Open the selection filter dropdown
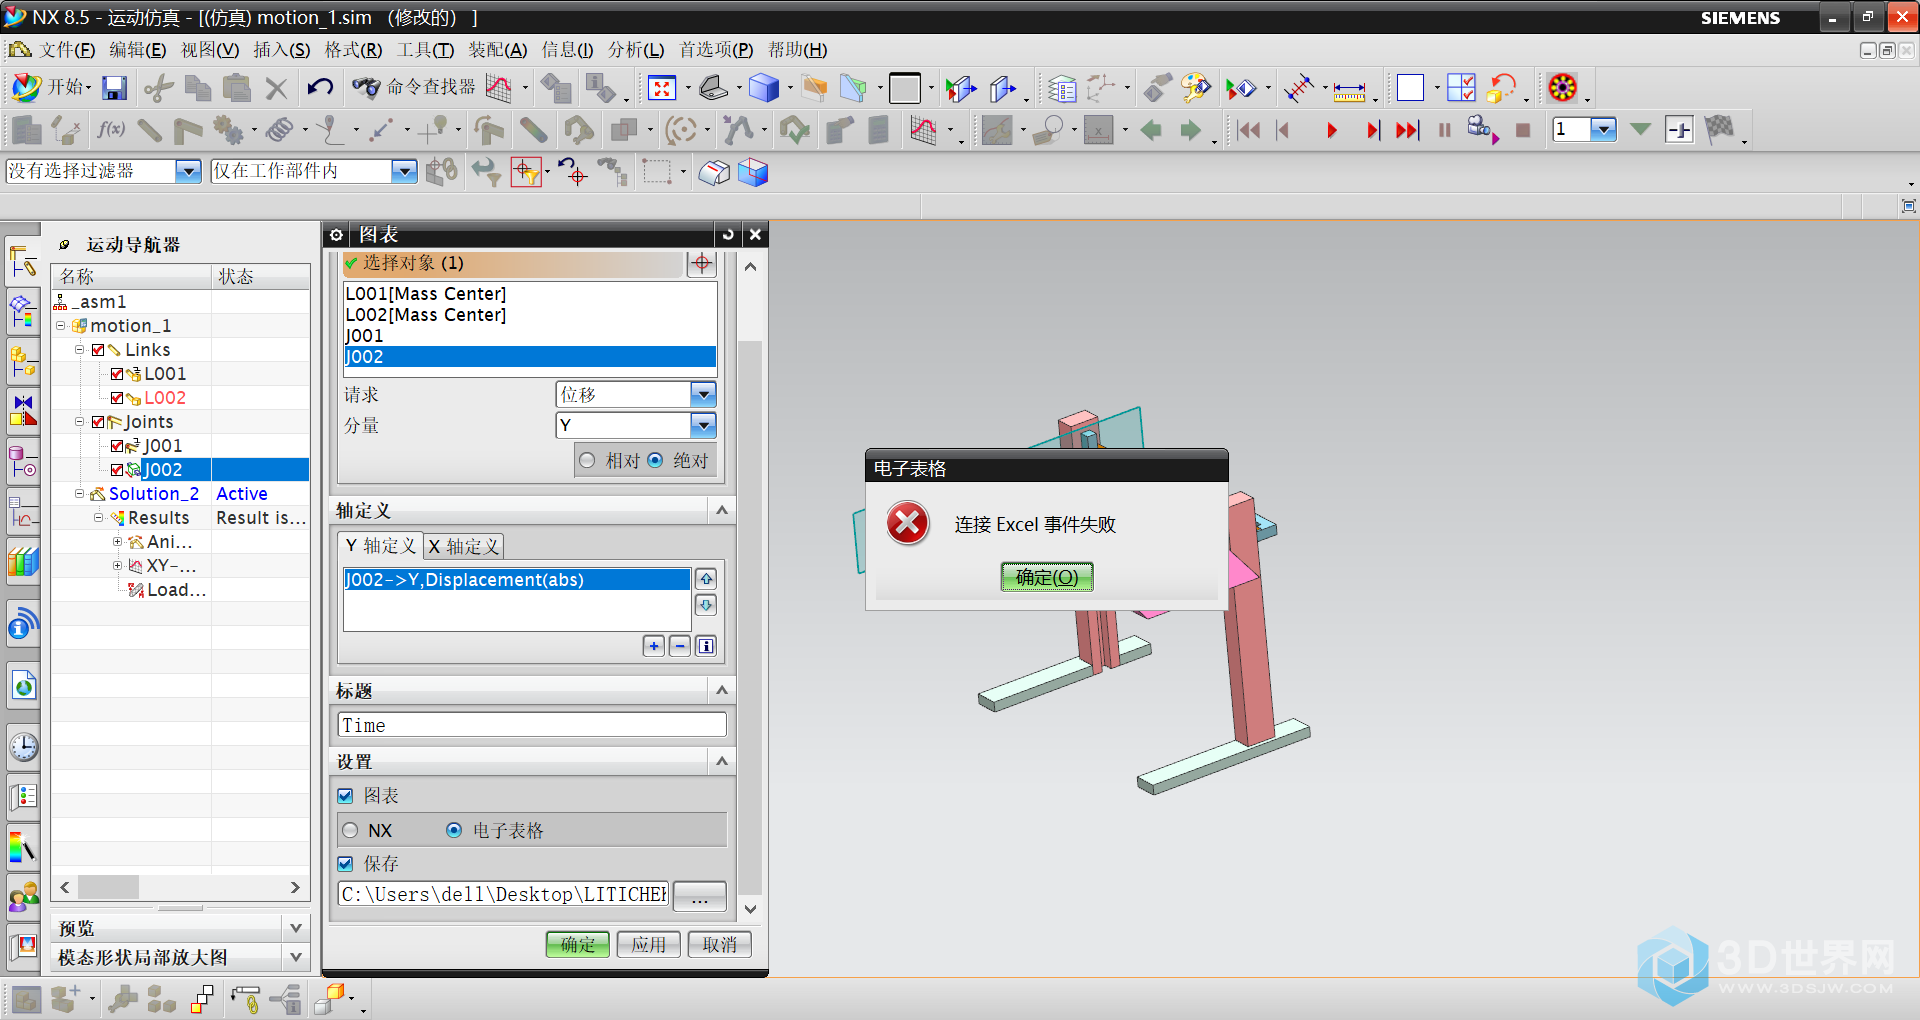The width and height of the screenshot is (1920, 1020). click(187, 172)
